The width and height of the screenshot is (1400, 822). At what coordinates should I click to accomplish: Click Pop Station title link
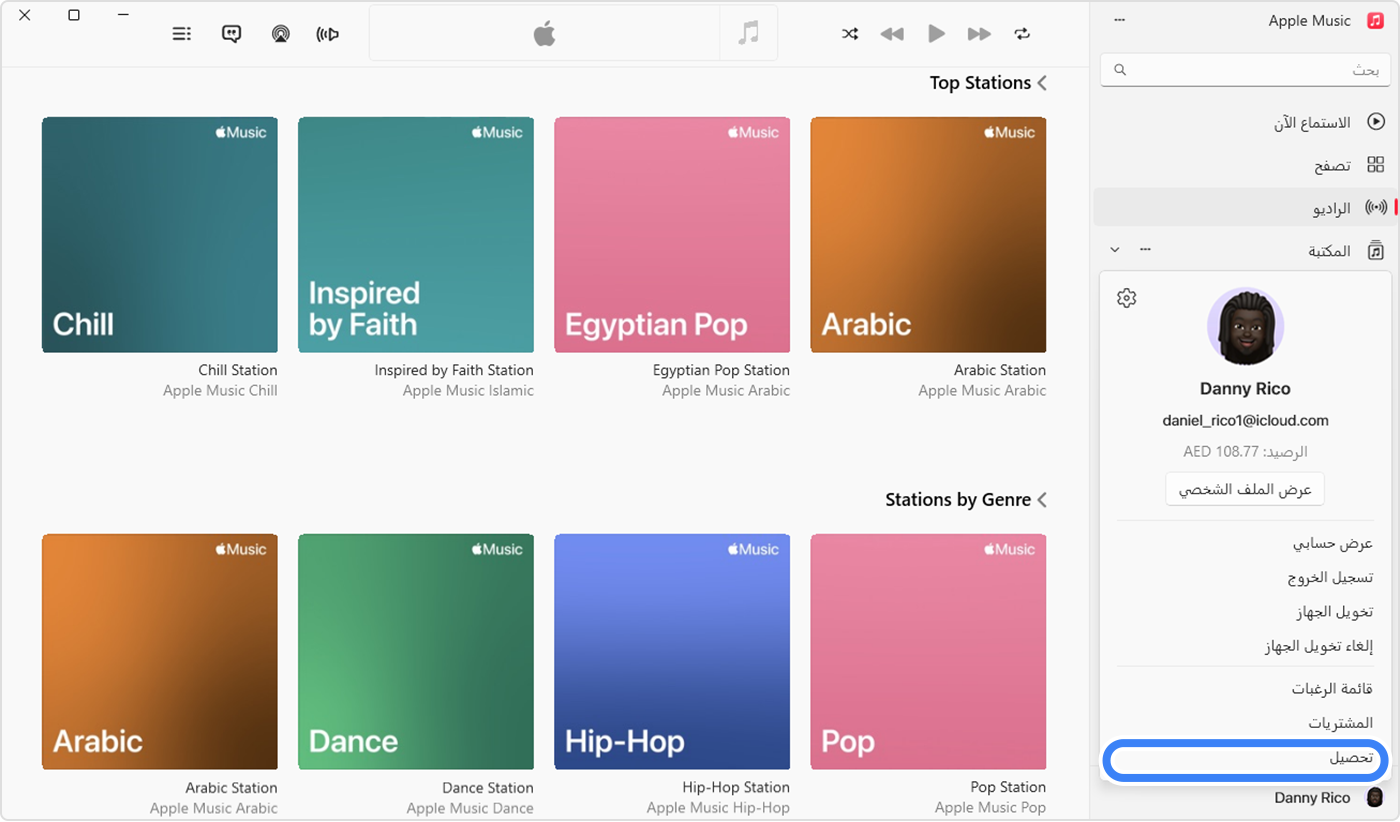point(1008,787)
